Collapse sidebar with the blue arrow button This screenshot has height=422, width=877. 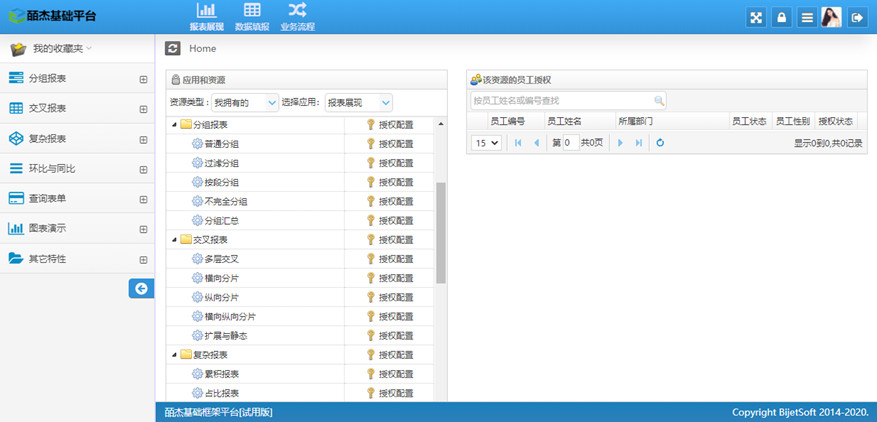(x=141, y=288)
